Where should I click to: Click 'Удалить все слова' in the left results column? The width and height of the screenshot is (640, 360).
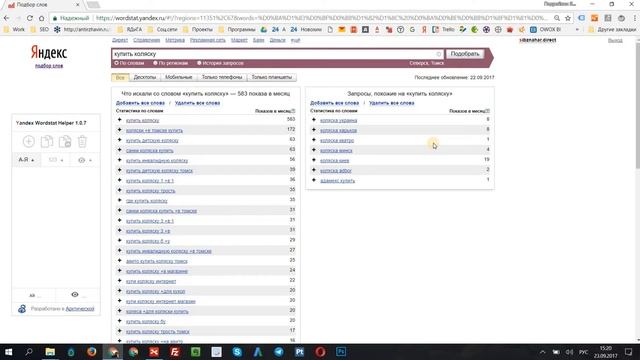[198, 103]
